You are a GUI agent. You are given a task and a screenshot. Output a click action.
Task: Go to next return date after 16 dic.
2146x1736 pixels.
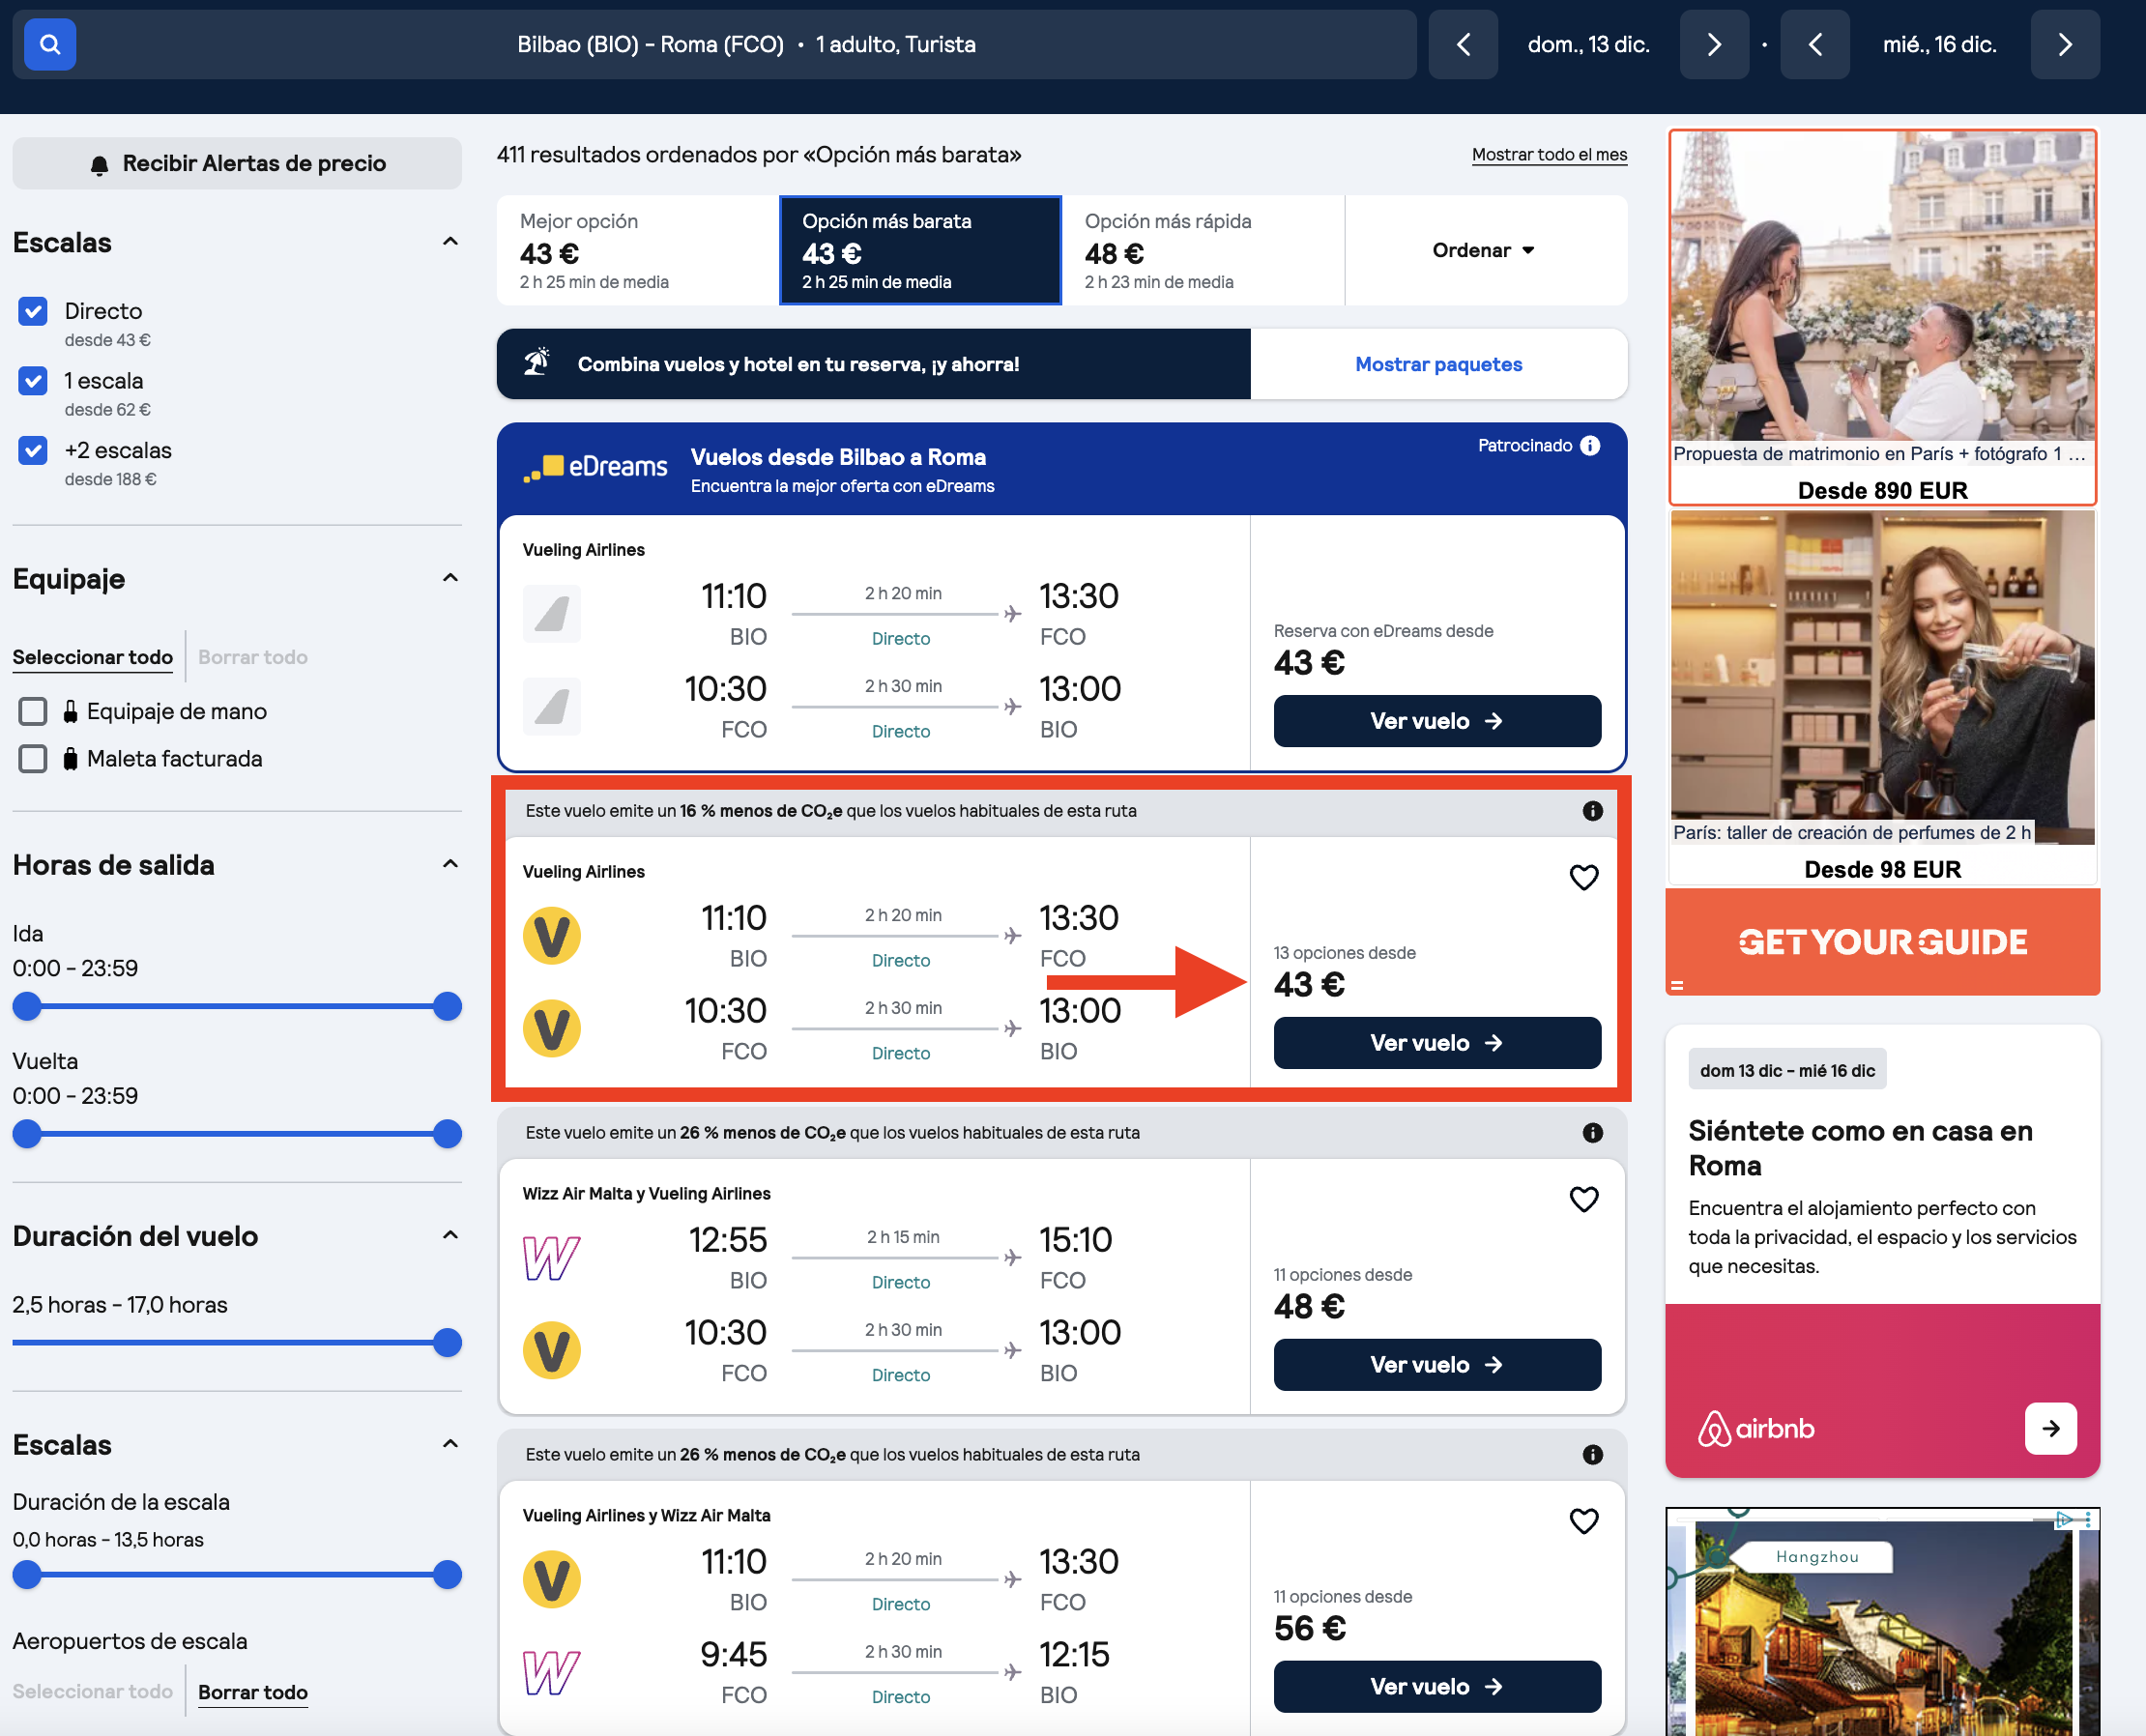pos(2065,44)
